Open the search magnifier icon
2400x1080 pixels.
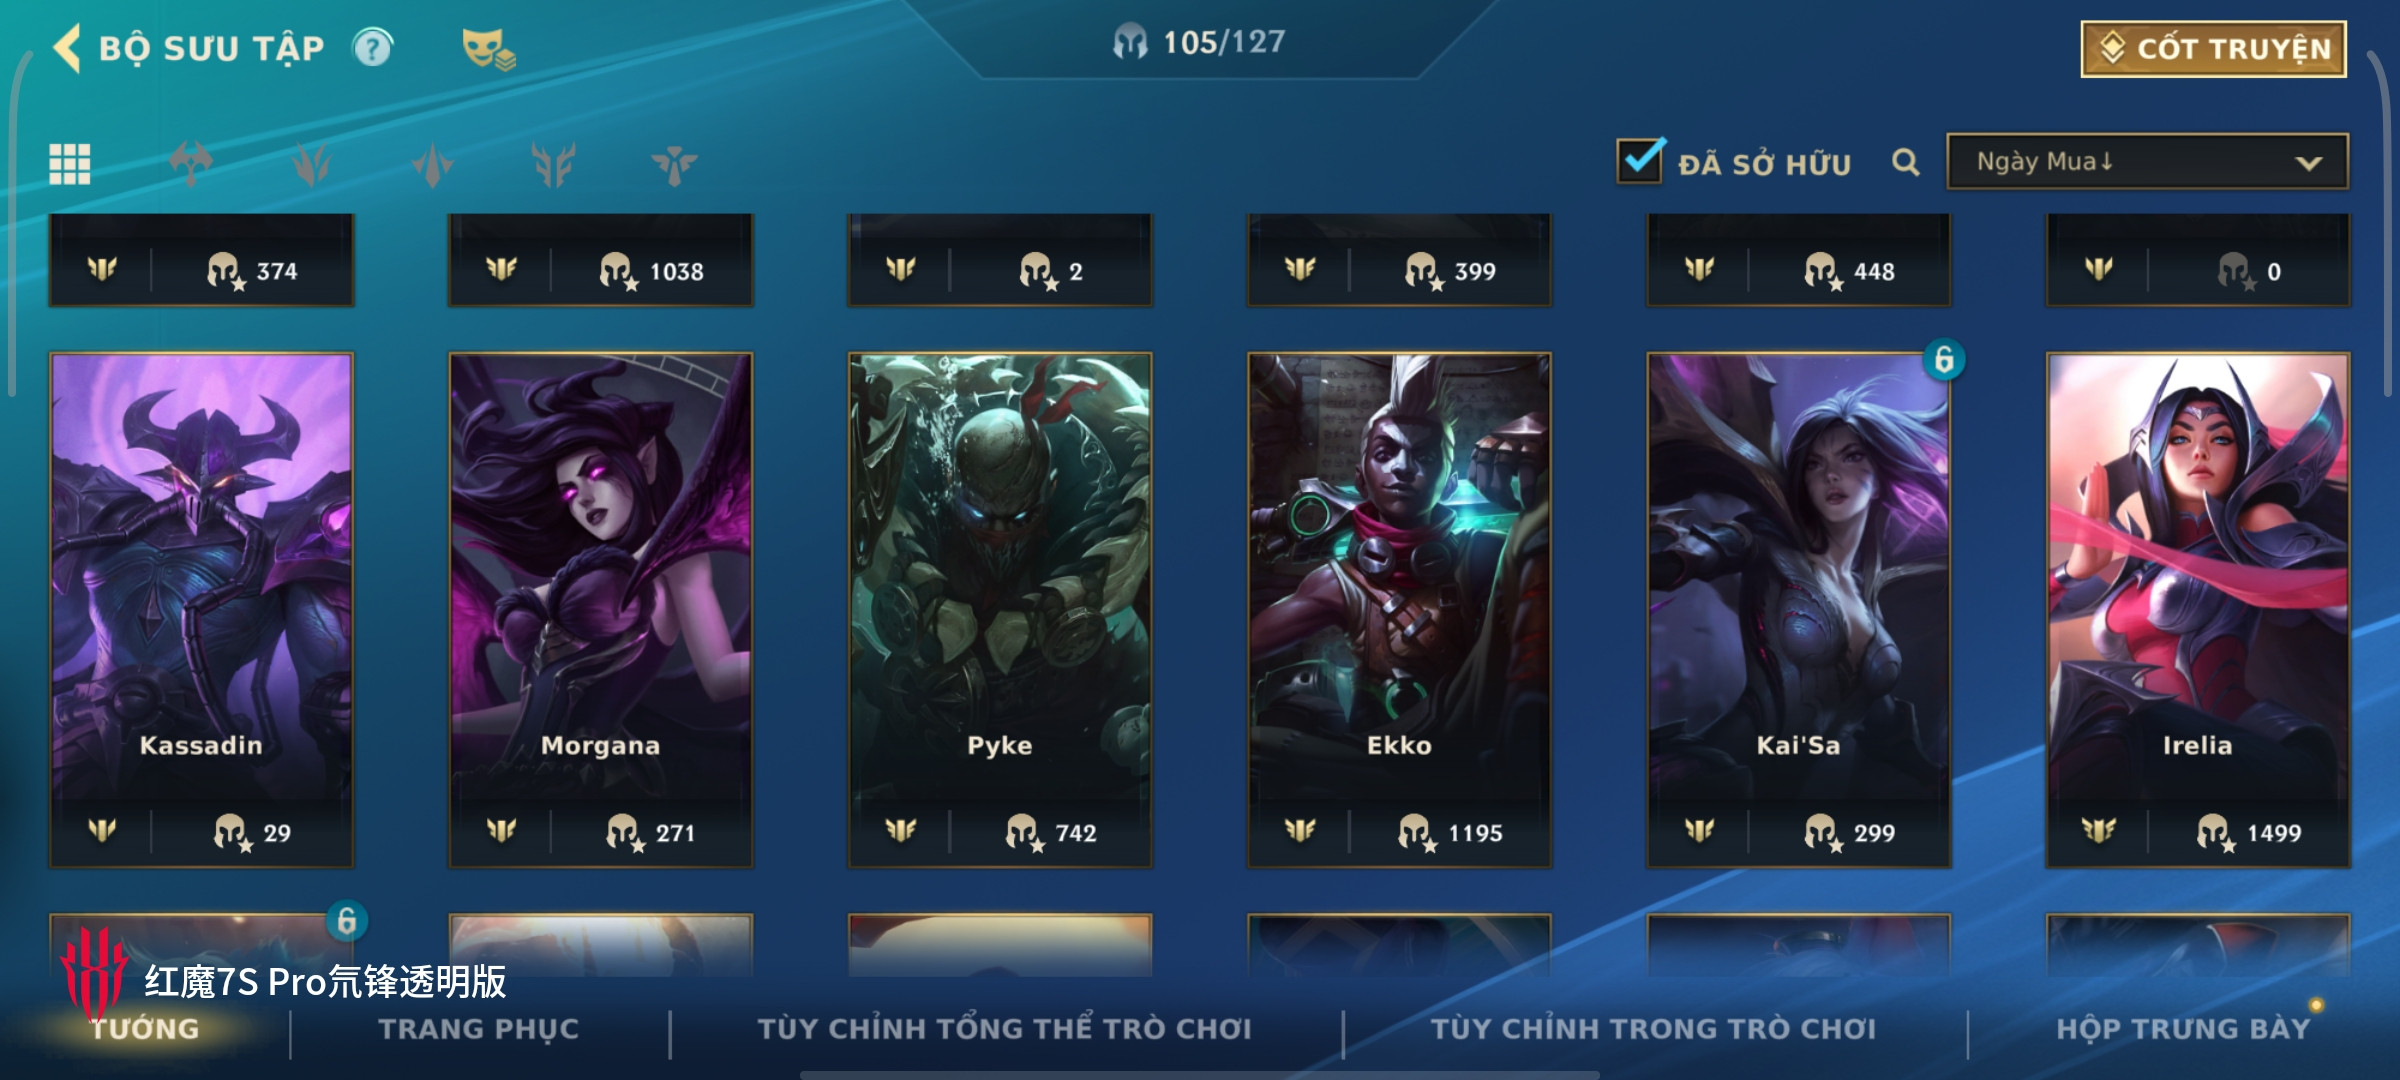(1906, 162)
